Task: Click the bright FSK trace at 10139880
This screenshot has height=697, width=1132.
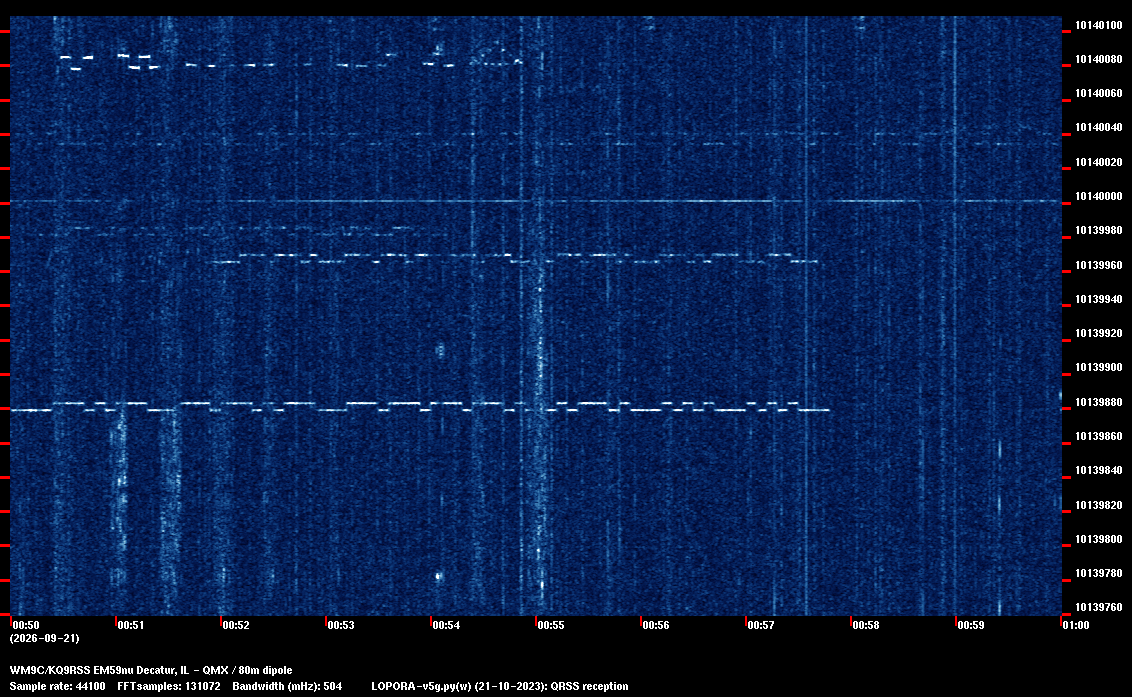Action: point(419,406)
